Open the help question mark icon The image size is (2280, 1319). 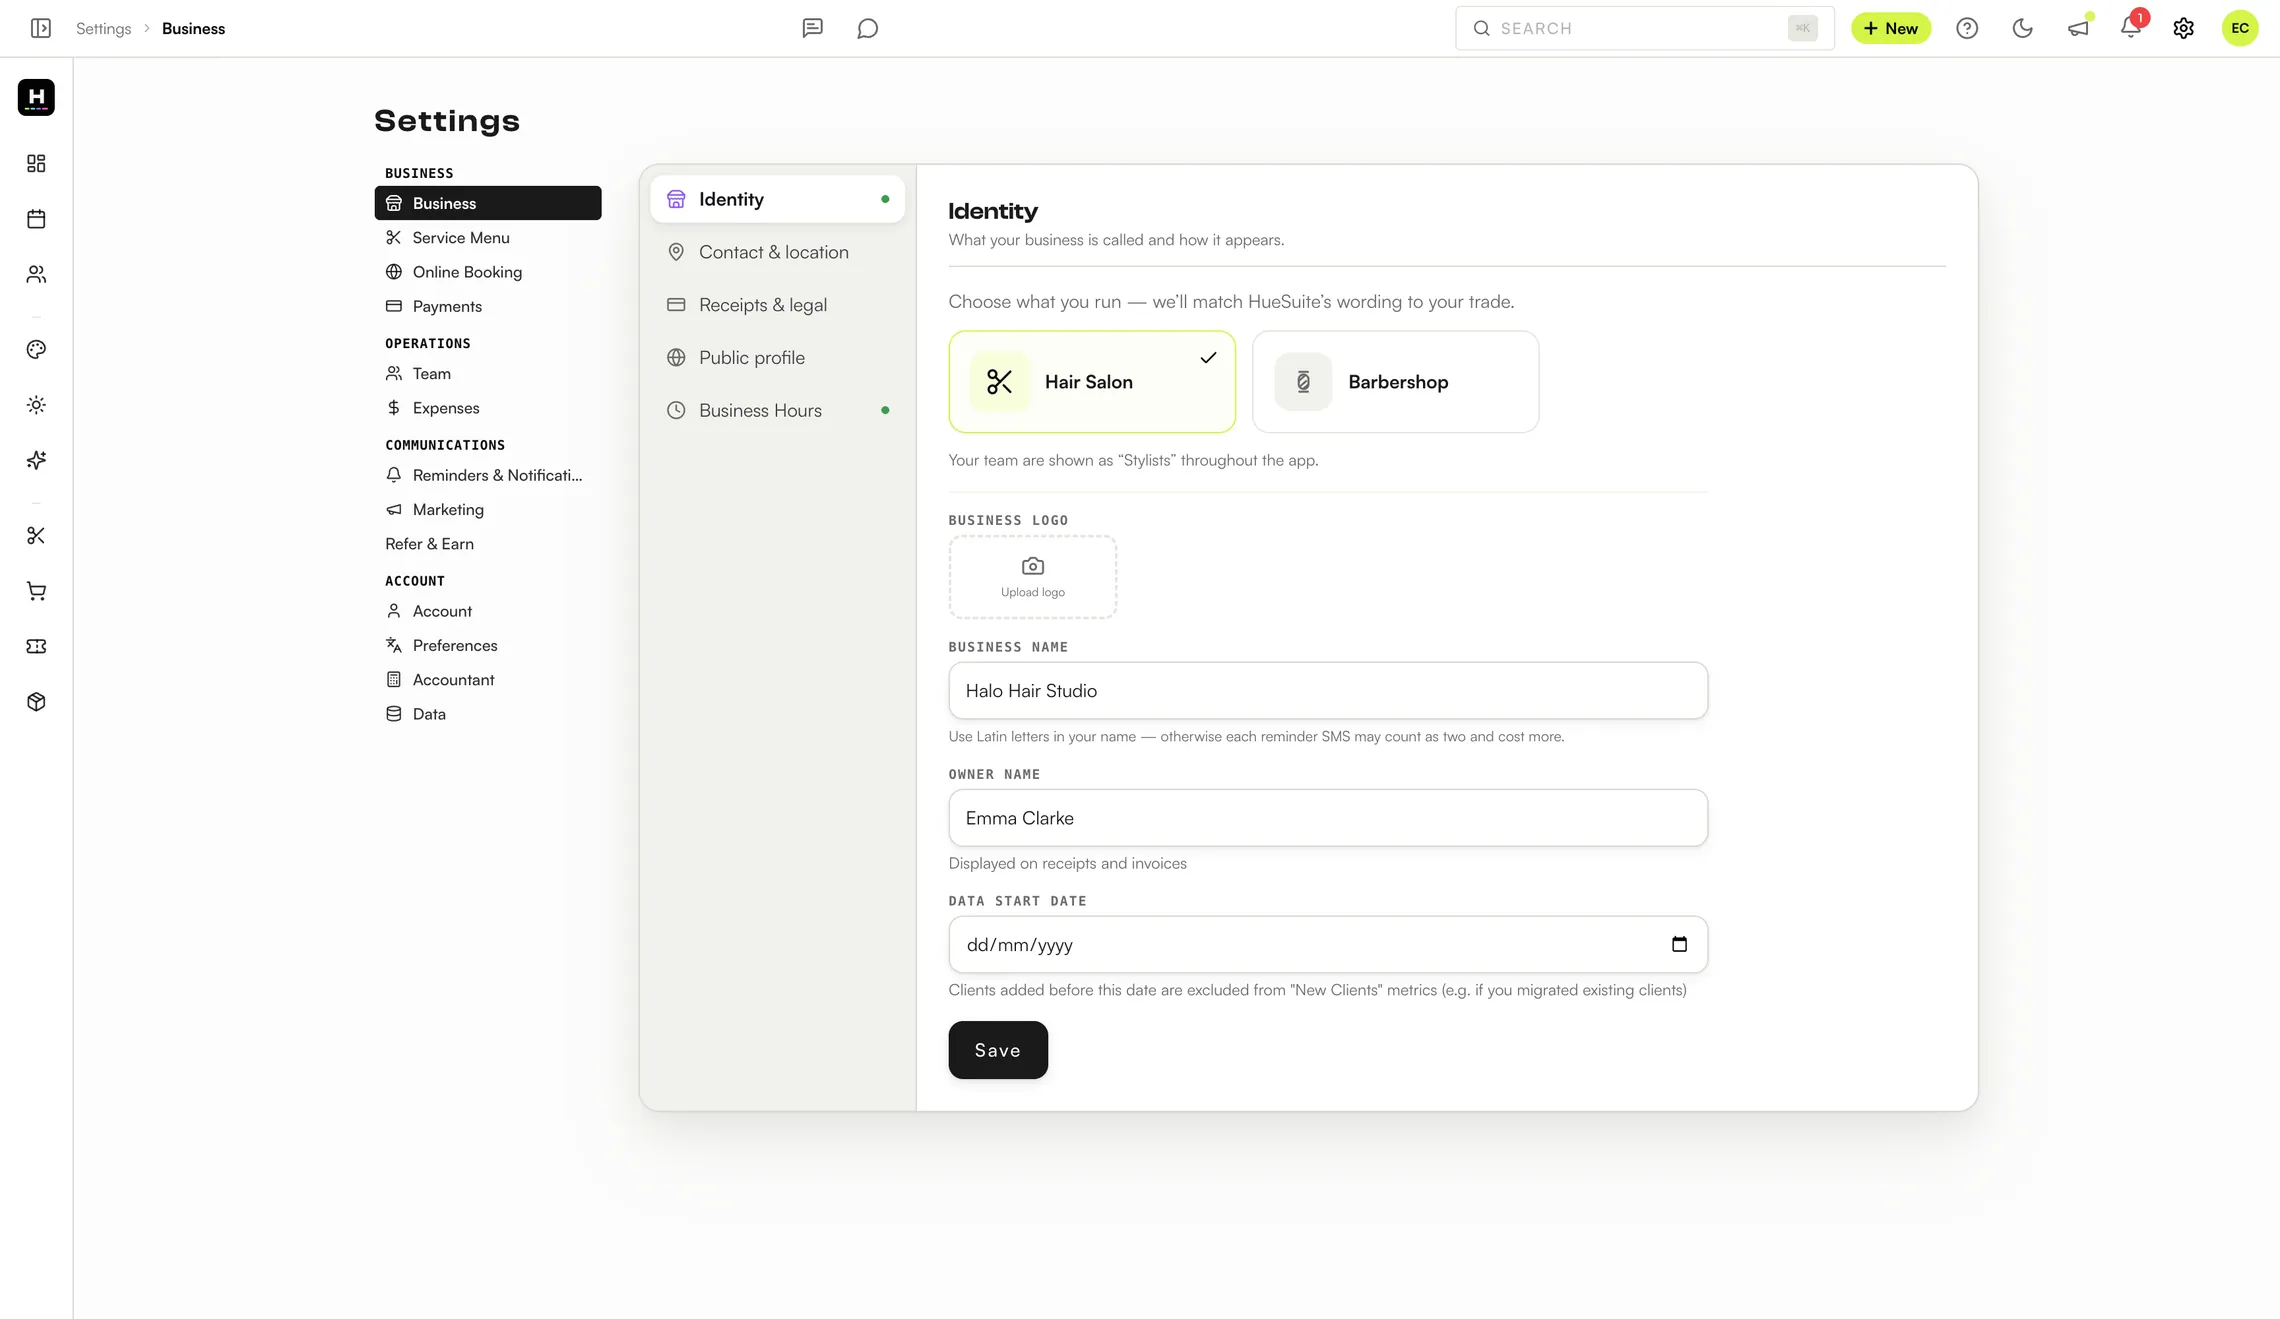pos(1967,28)
